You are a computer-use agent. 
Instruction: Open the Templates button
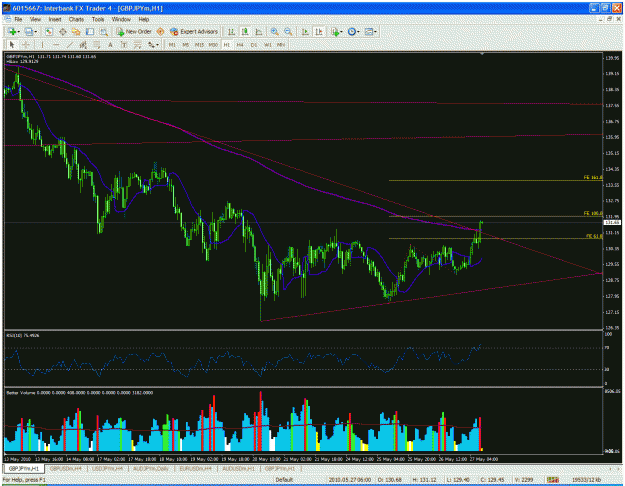[369, 32]
